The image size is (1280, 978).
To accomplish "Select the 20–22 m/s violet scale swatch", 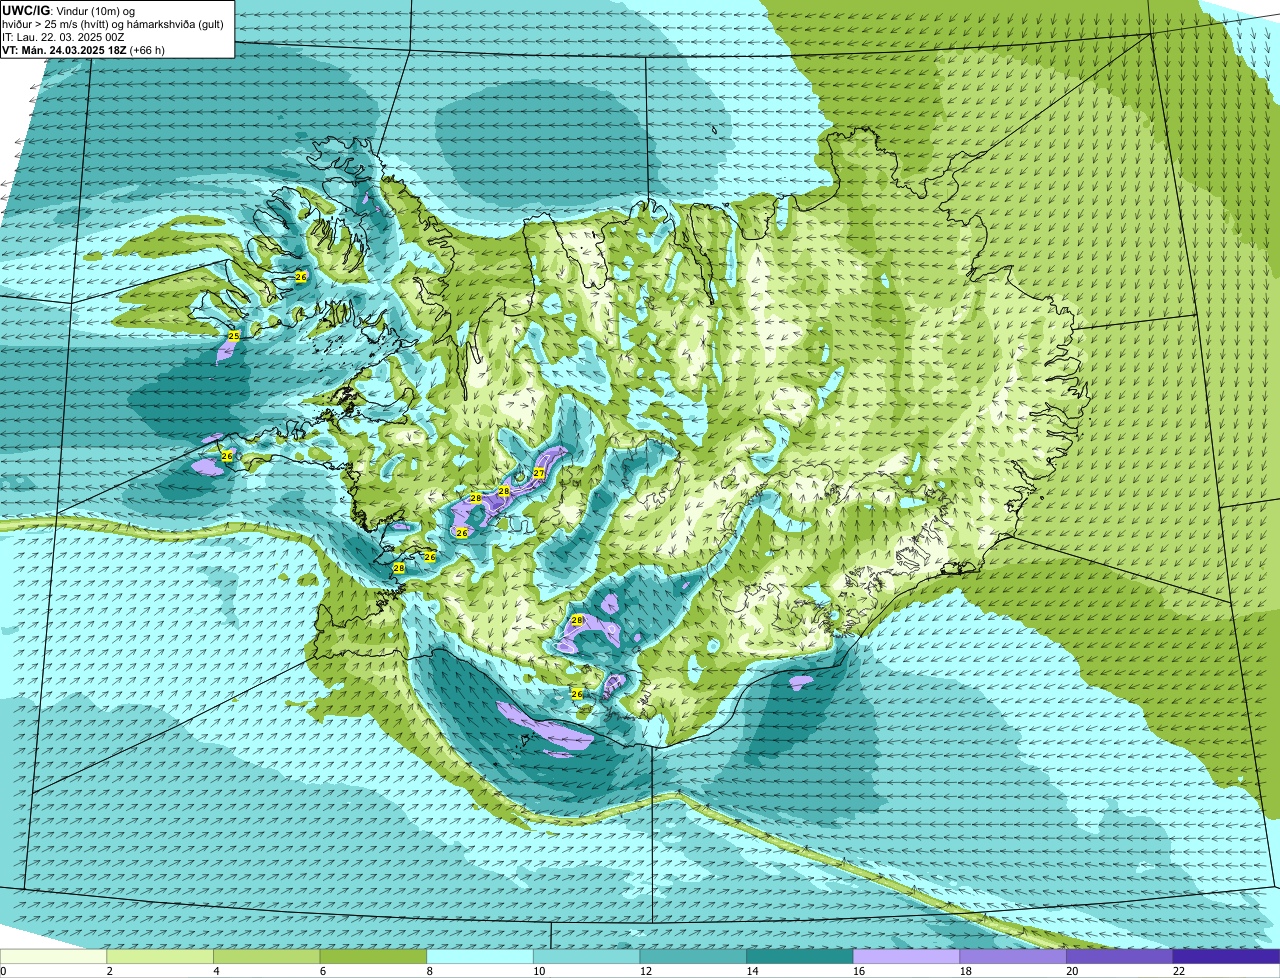I will pos(1120,957).
